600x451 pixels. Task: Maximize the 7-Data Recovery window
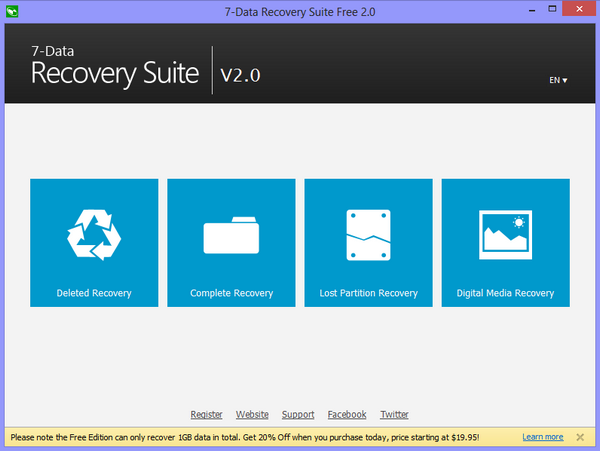tap(552, 9)
